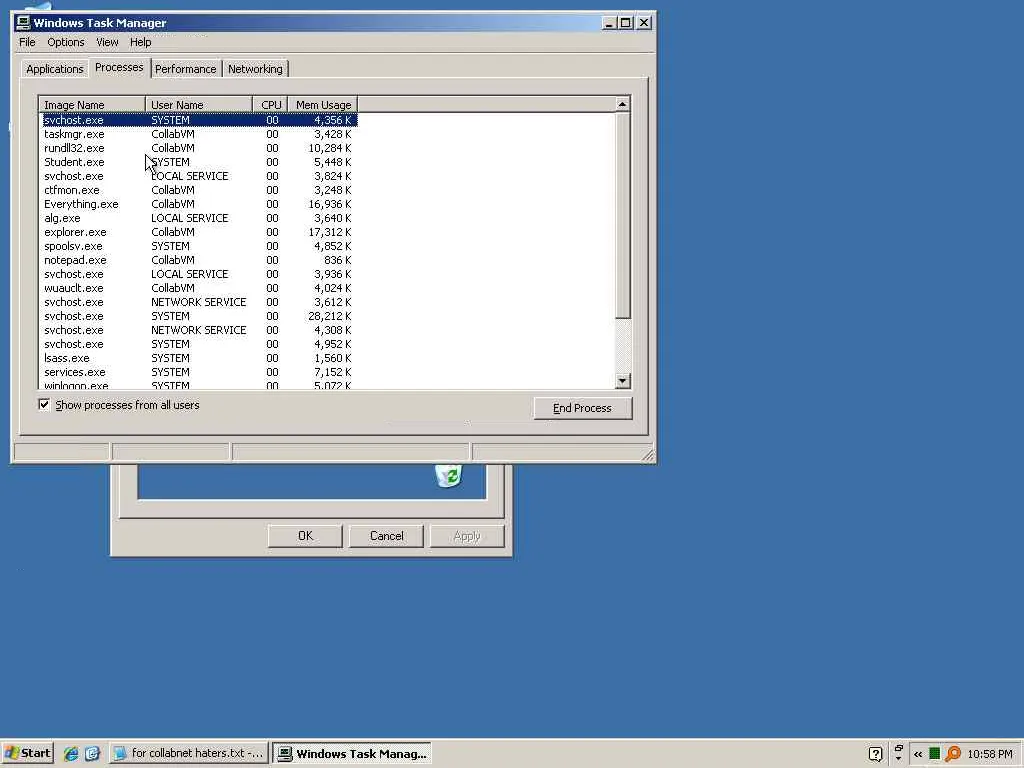Click the second quick launch icon beside Start

(x=92, y=754)
